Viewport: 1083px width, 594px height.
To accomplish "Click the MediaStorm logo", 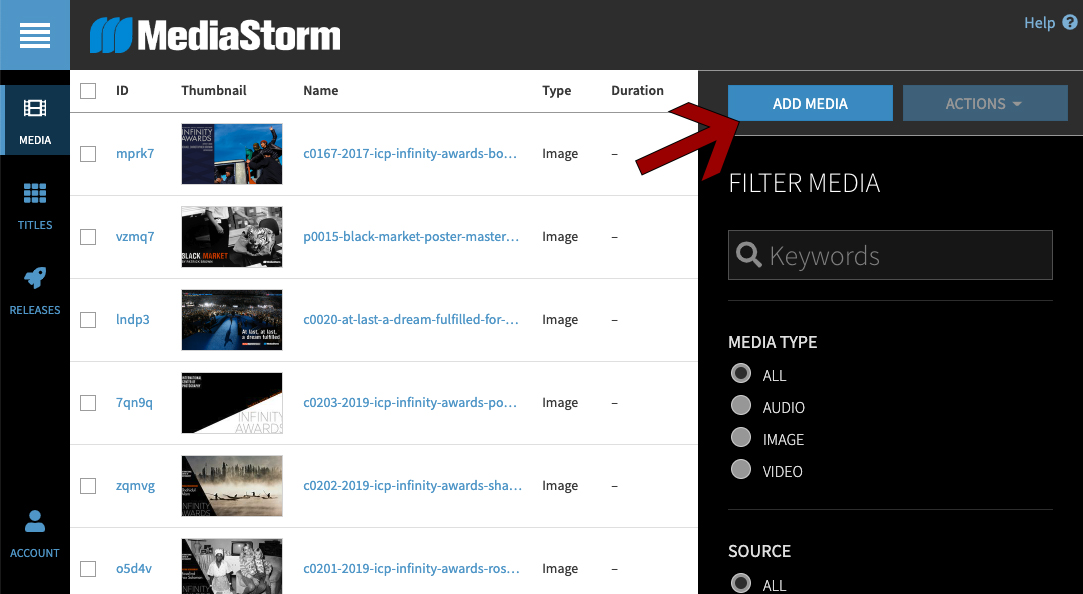I will 215,36.
